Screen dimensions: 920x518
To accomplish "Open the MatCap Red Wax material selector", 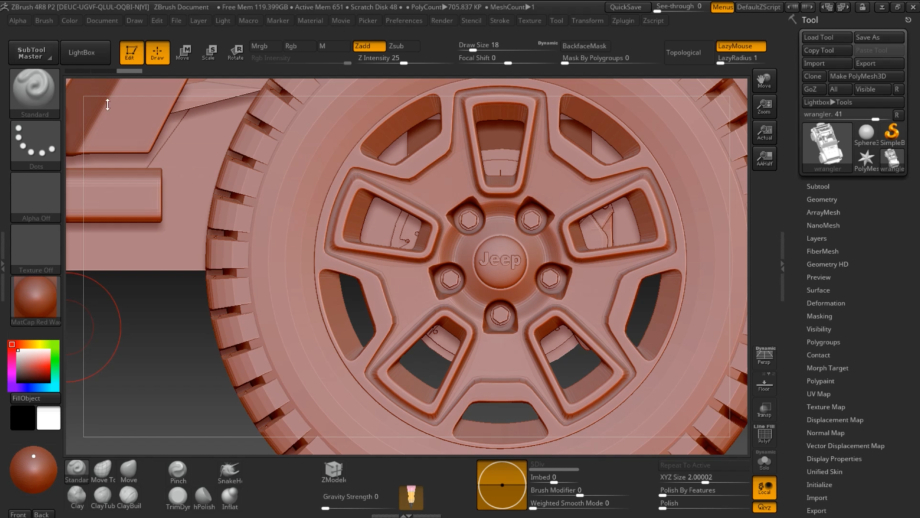I will [x=35, y=301].
